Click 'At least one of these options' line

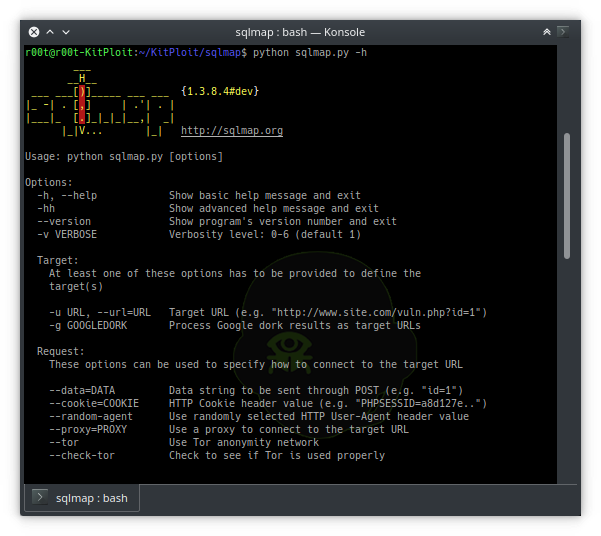[x=235, y=273]
